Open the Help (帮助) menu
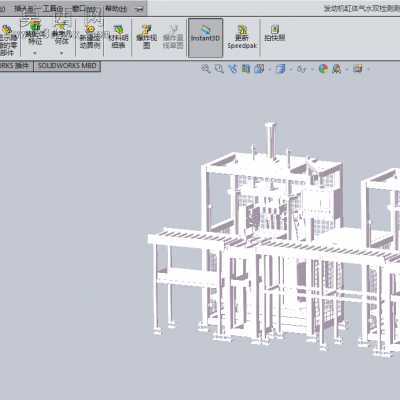This screenshot has width=400, height=400. [x=116, y=9]
